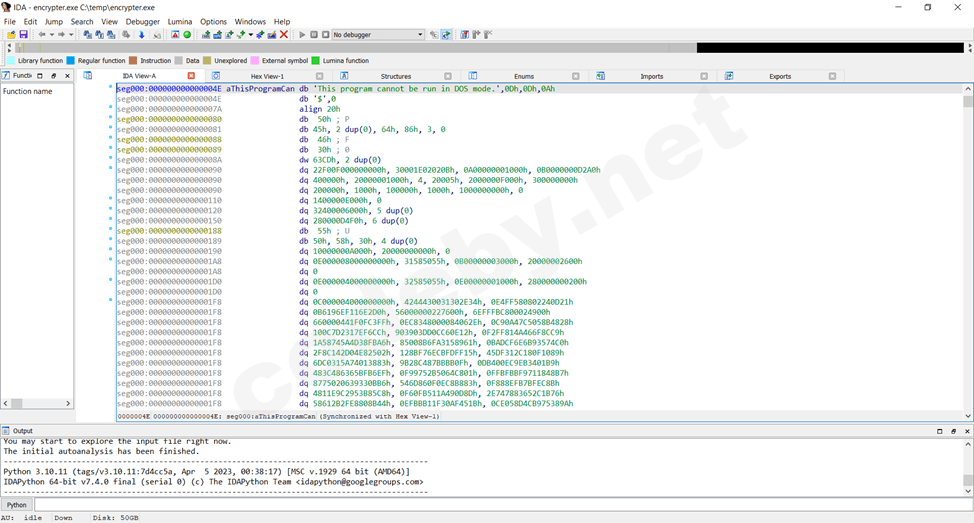Click the navigation band overview bar

489,48
